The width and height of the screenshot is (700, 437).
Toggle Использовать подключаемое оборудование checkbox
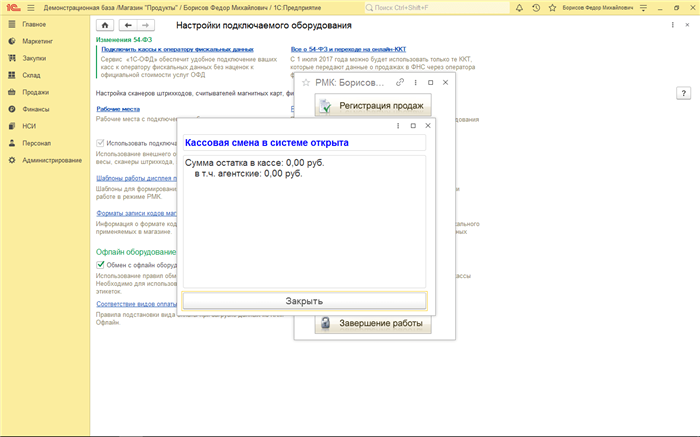click(100, 143)
